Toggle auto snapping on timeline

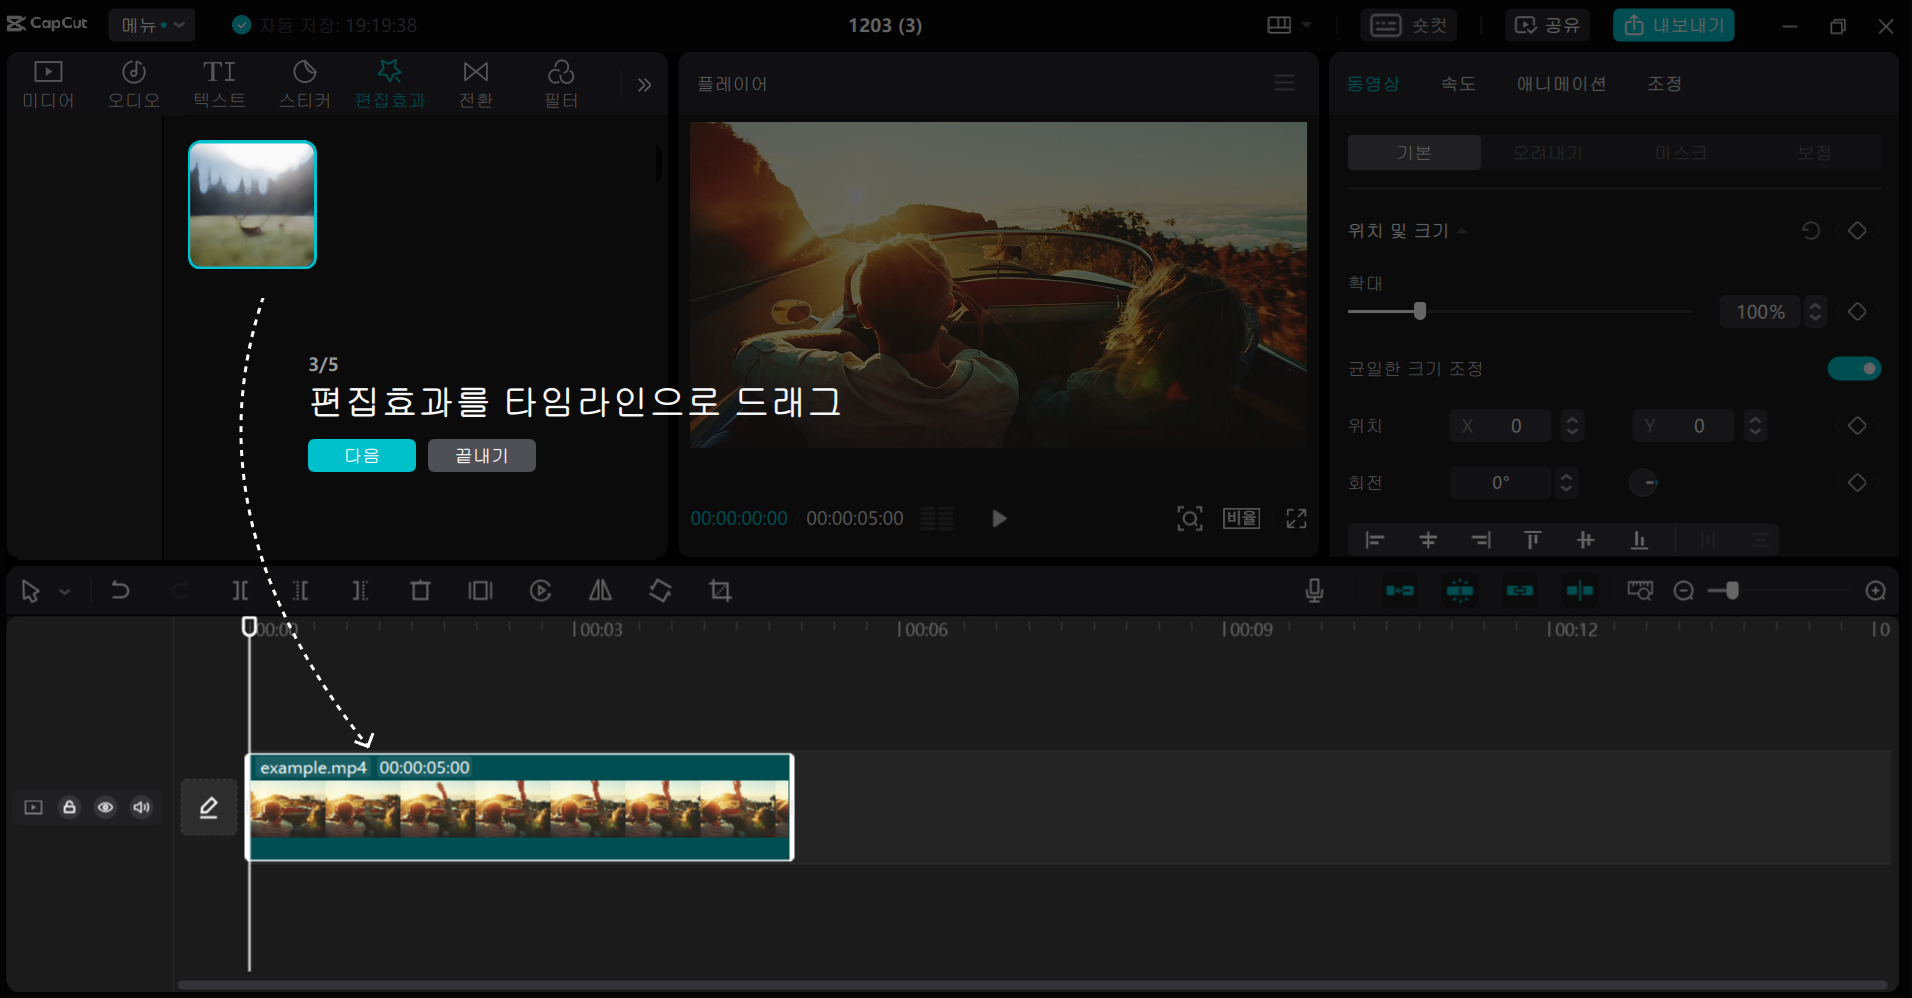click(1460, 590)
